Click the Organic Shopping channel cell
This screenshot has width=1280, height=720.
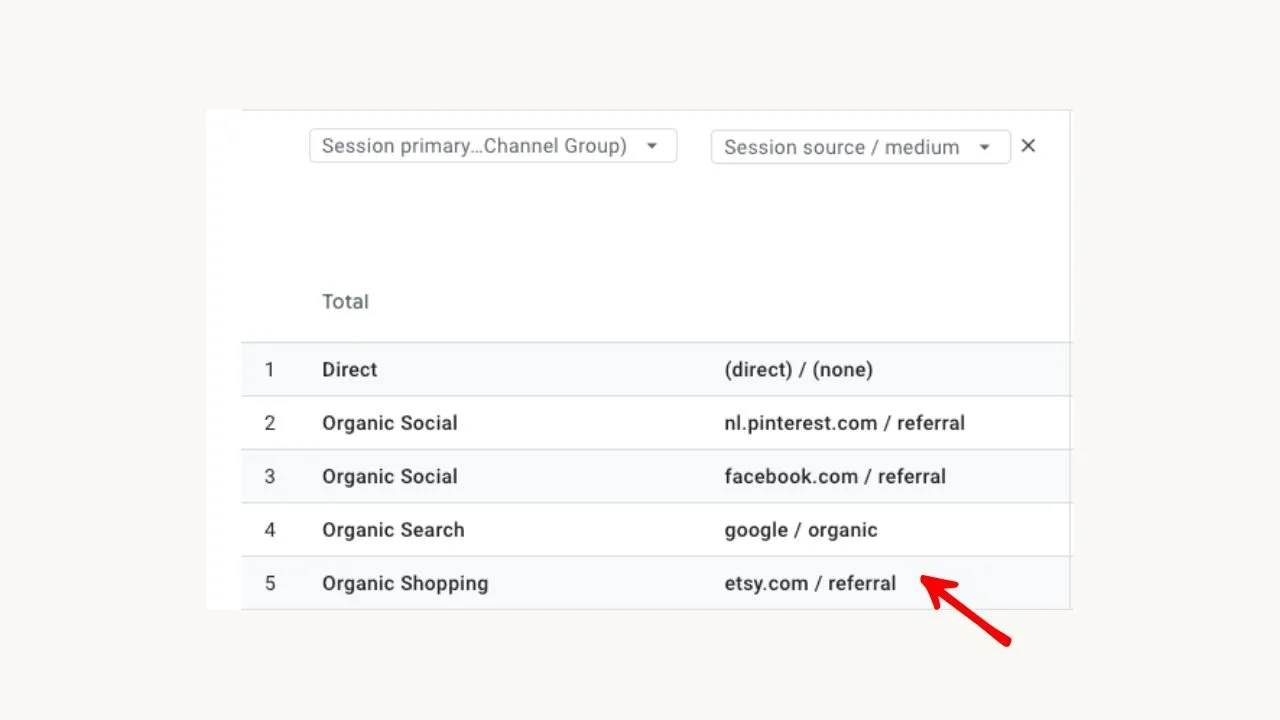coord(405,584)
